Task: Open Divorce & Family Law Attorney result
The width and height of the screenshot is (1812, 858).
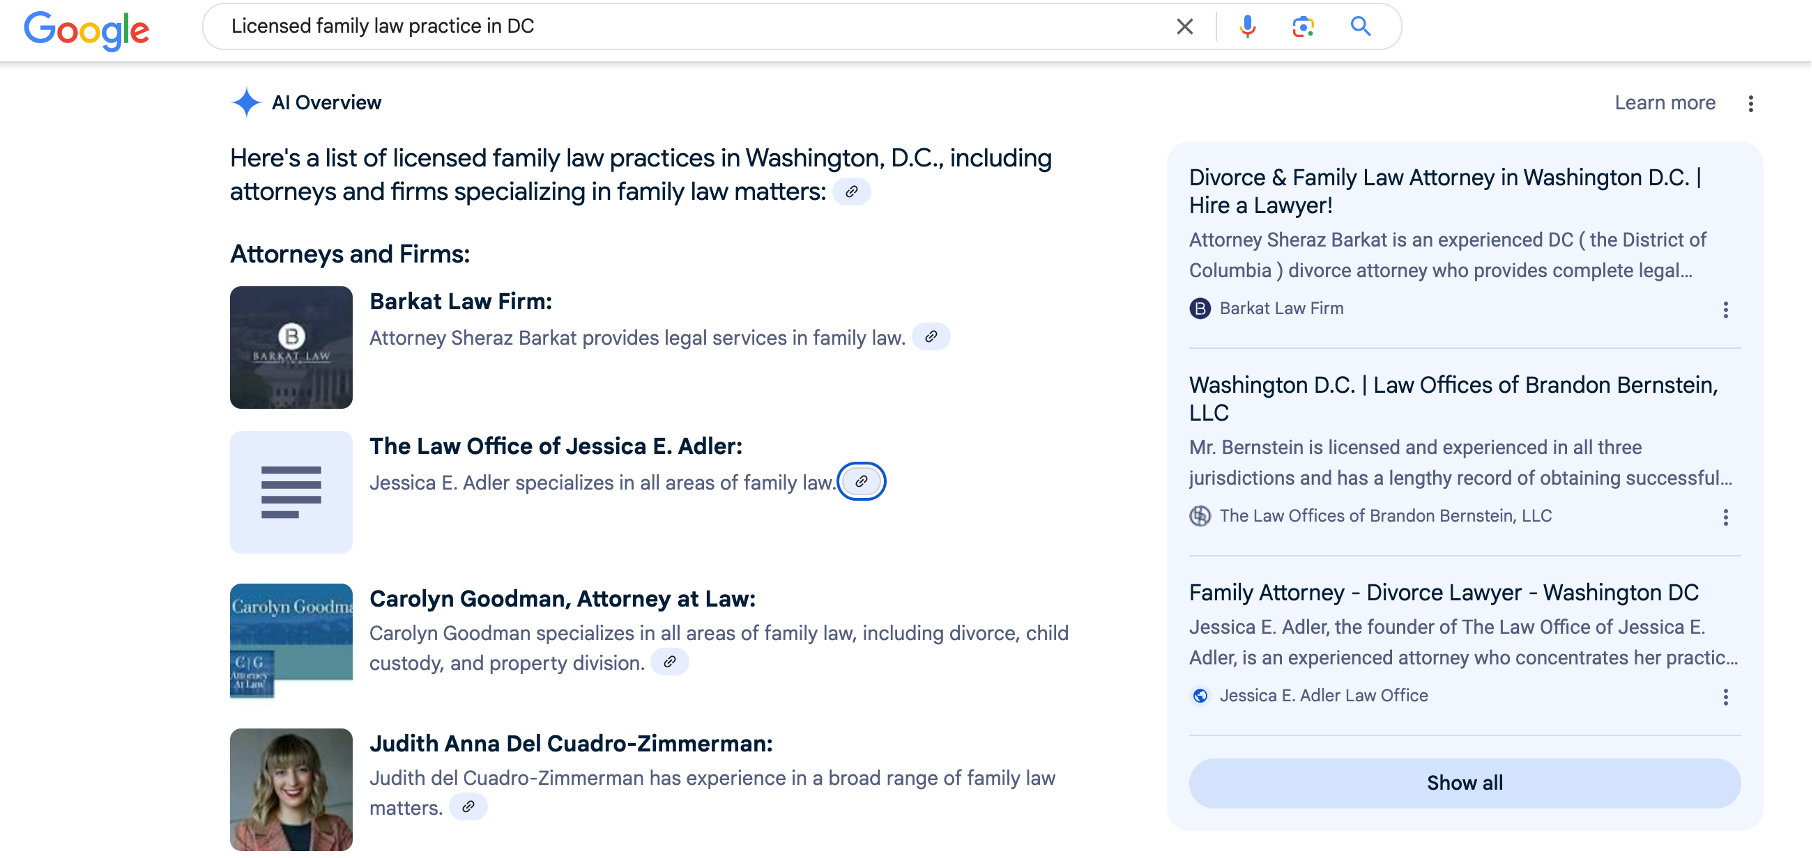Action: coord(1445,191)
